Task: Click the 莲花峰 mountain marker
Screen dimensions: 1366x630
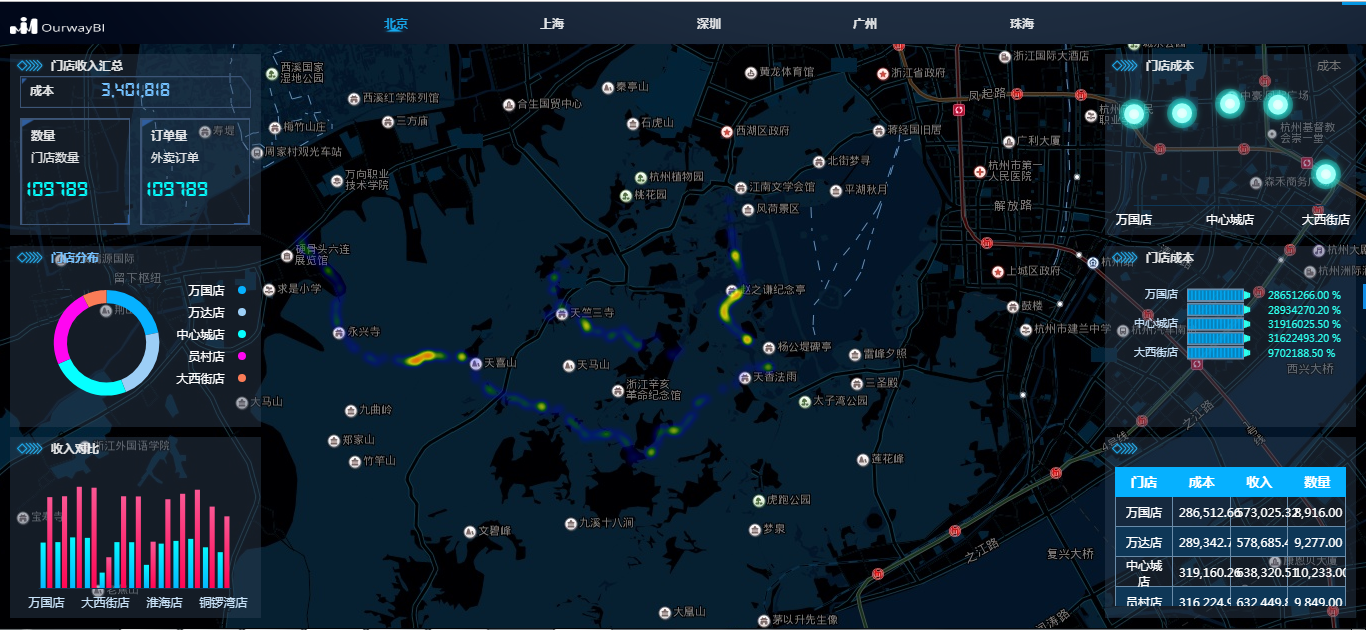Action: click(x=862, y=459)
